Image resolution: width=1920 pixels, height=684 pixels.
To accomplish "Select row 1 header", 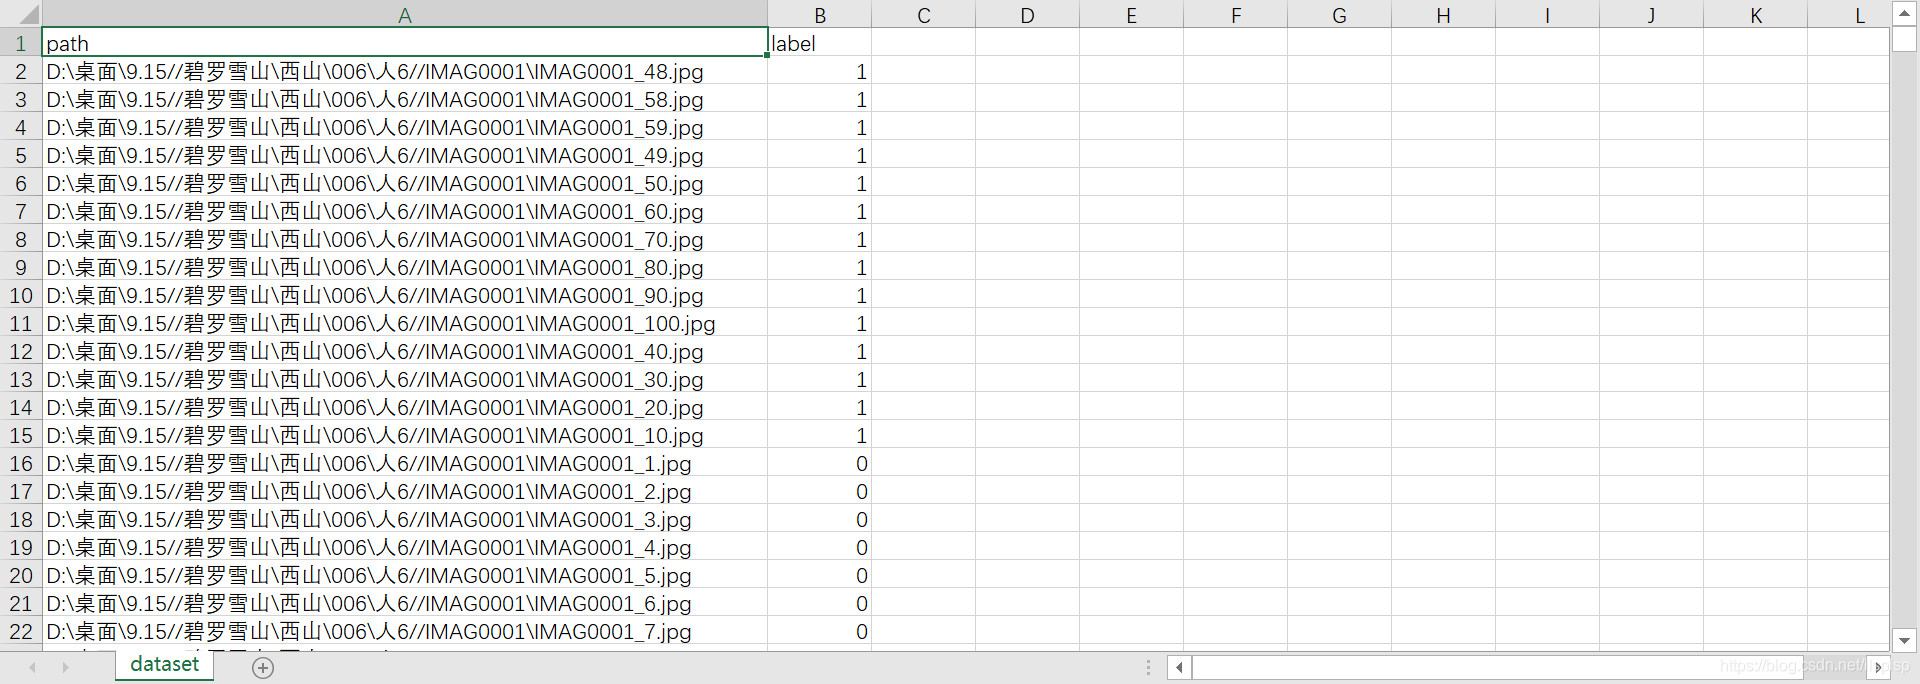I will click(x=21, y=43).
